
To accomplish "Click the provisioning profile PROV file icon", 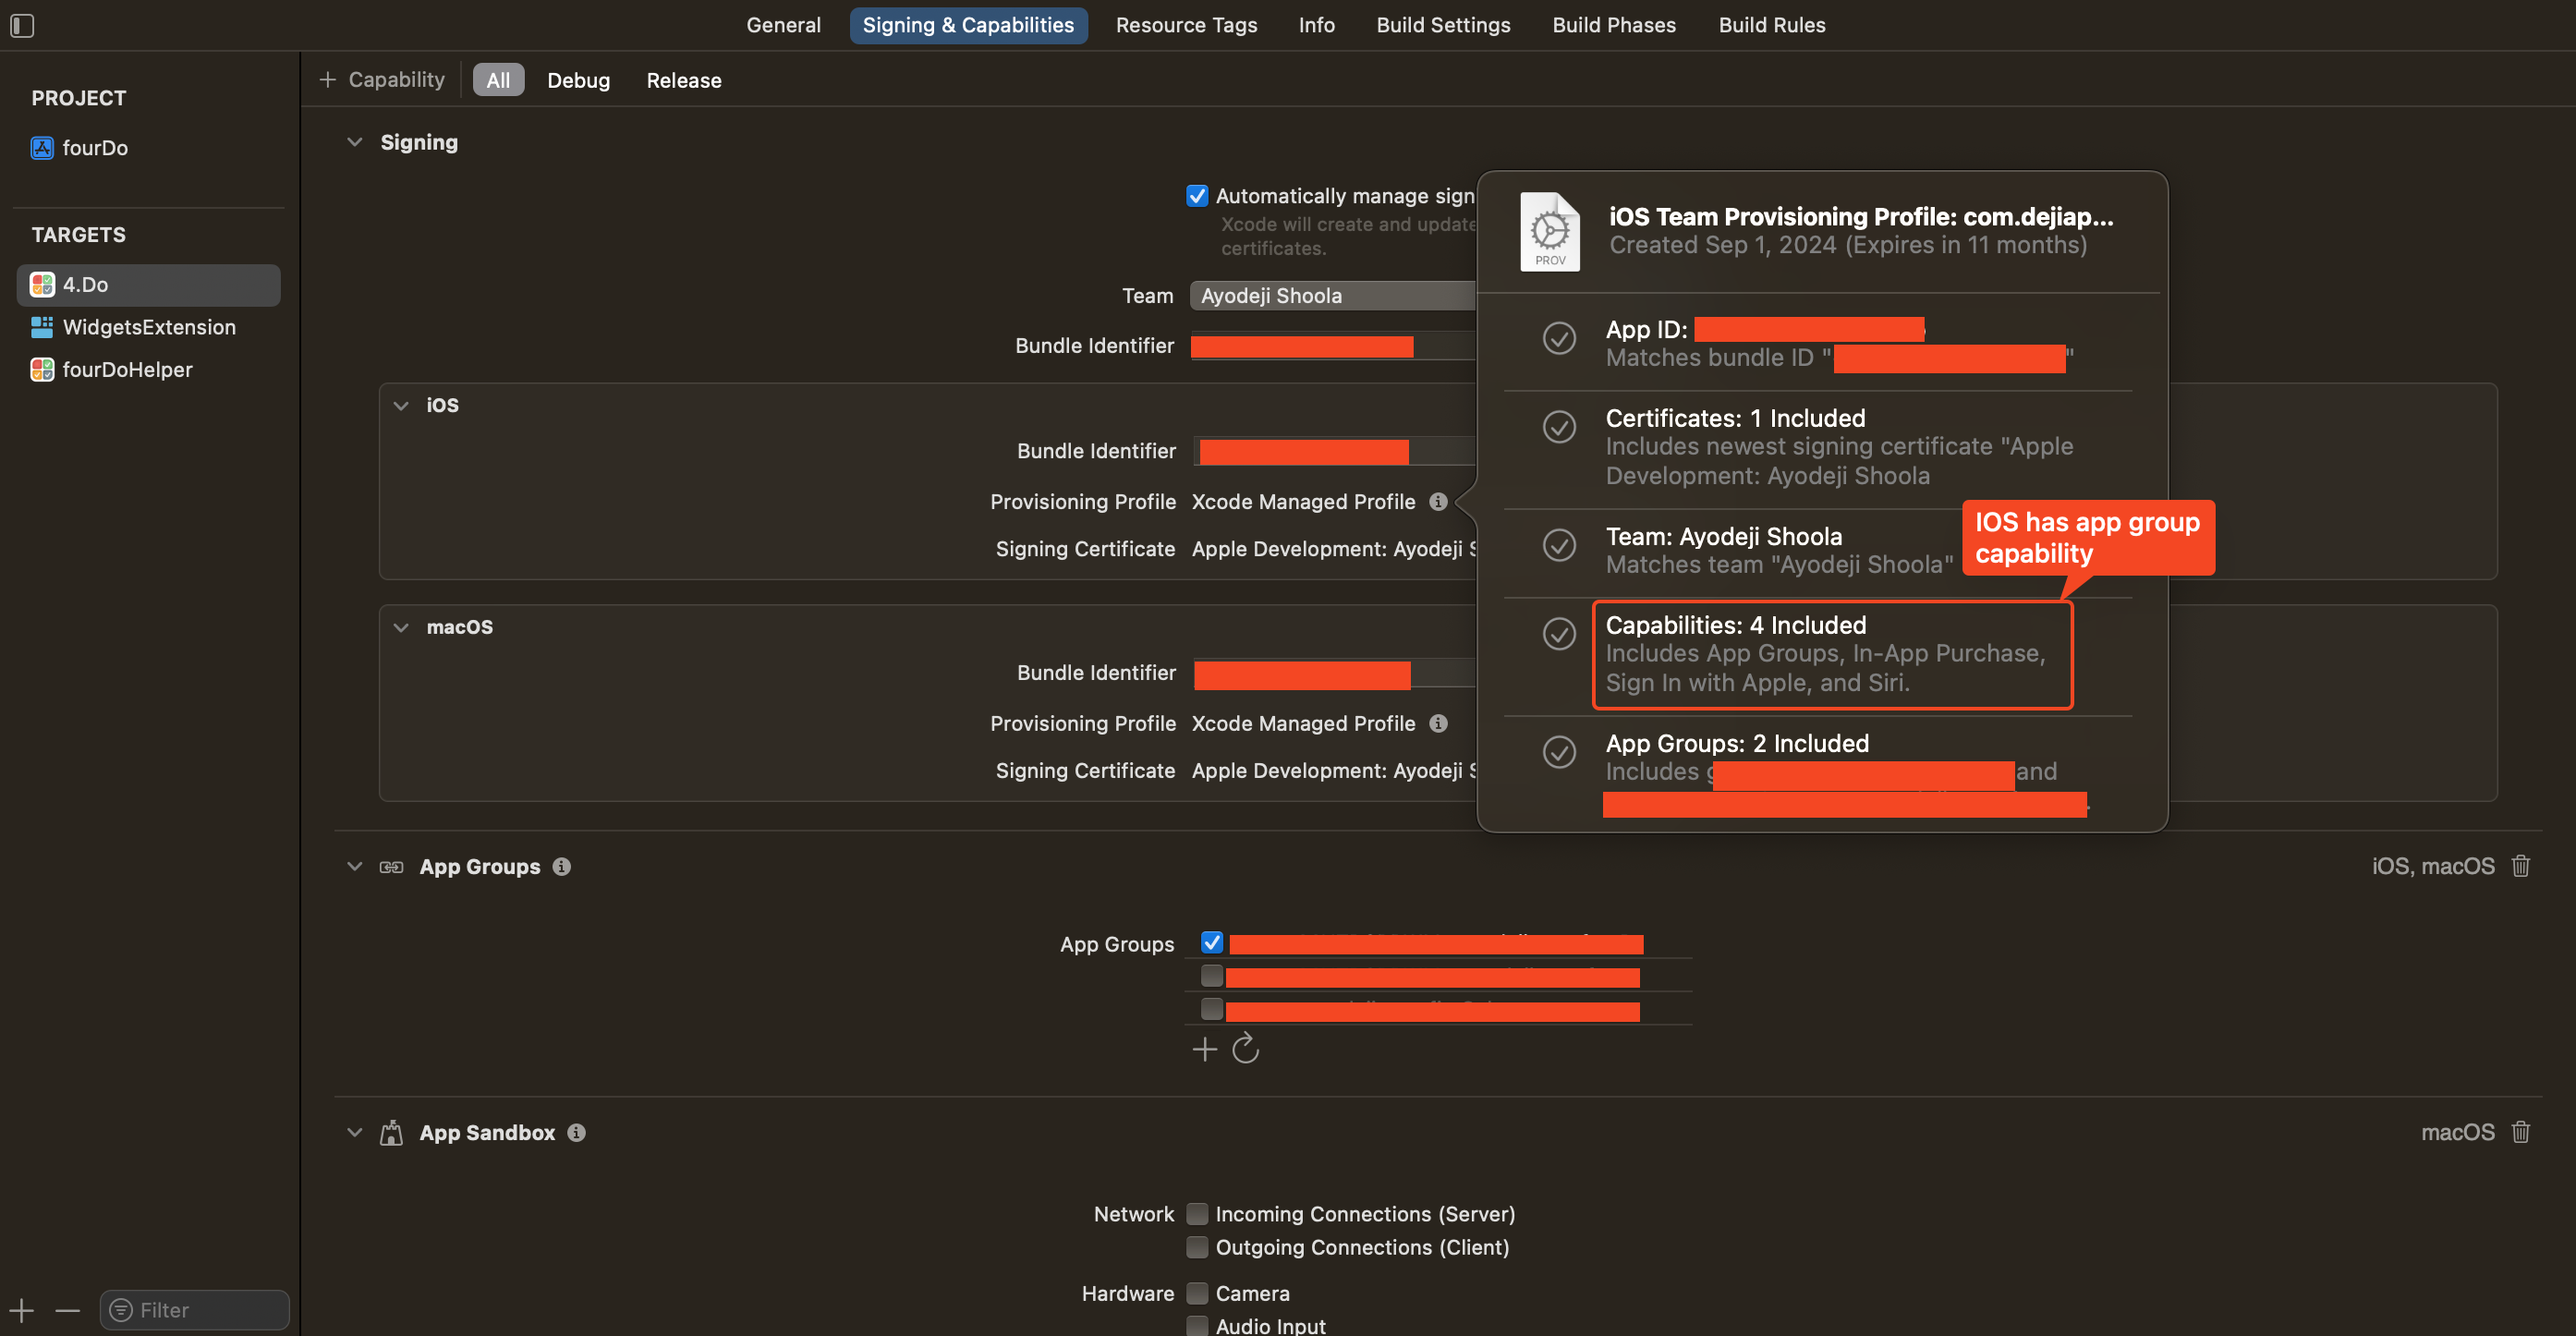I will (x=1550, y=232).
